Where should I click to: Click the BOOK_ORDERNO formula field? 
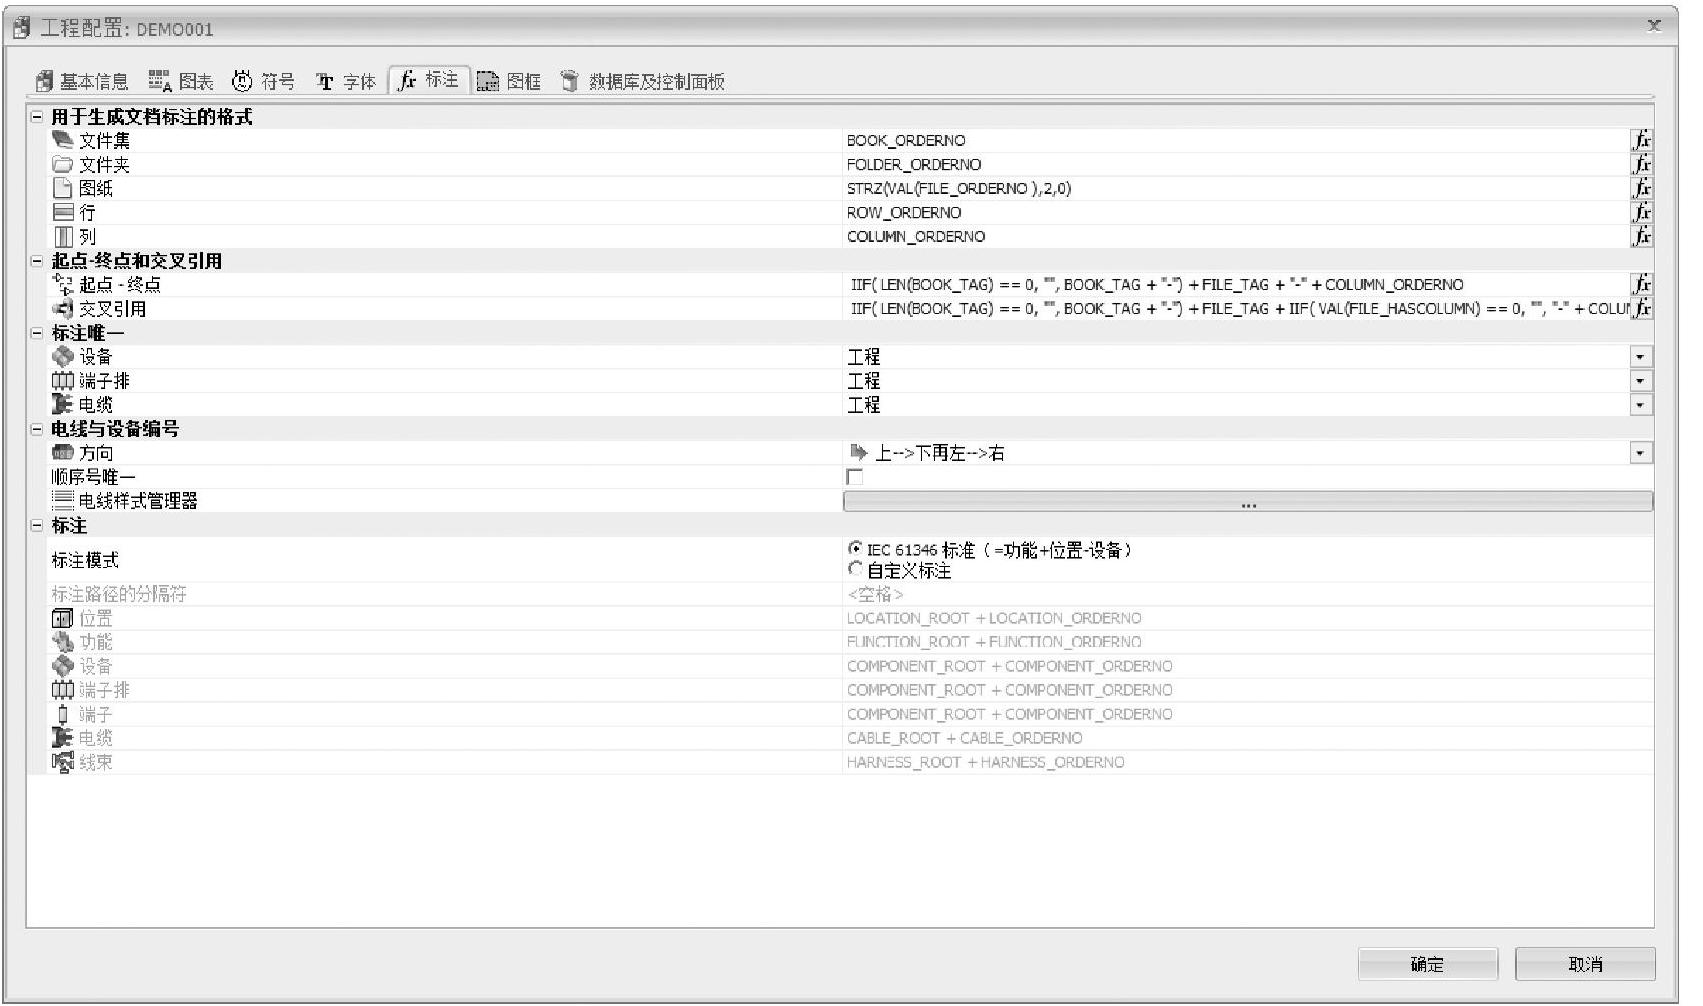(x=1237, y=140)
